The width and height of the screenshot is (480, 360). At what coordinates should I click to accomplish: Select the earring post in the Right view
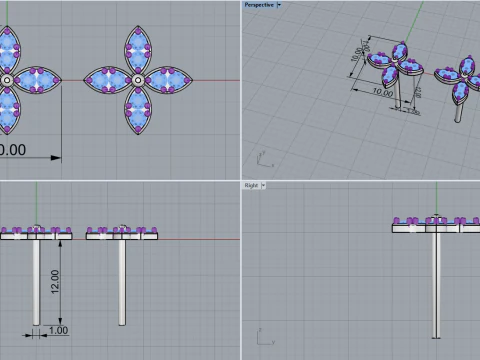pos(436,285)
